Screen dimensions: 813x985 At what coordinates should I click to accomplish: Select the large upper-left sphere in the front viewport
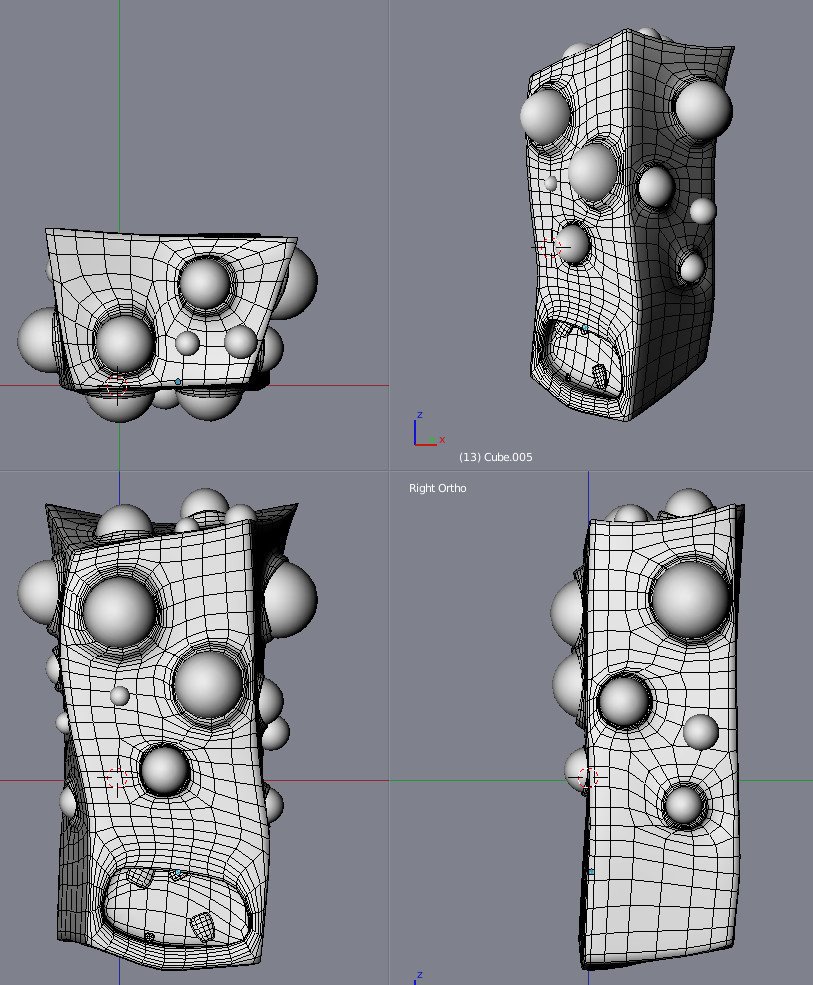[121, 609]
